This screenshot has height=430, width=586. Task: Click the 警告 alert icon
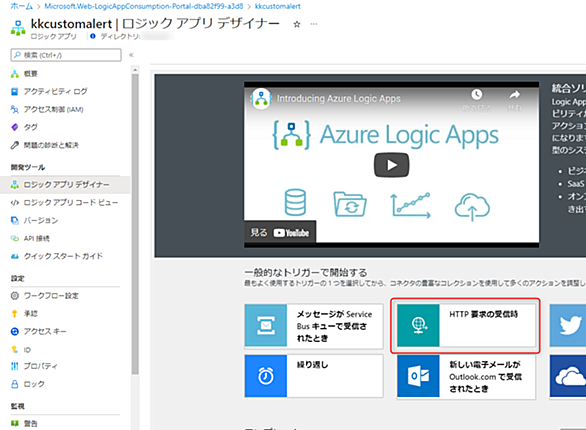15,423
